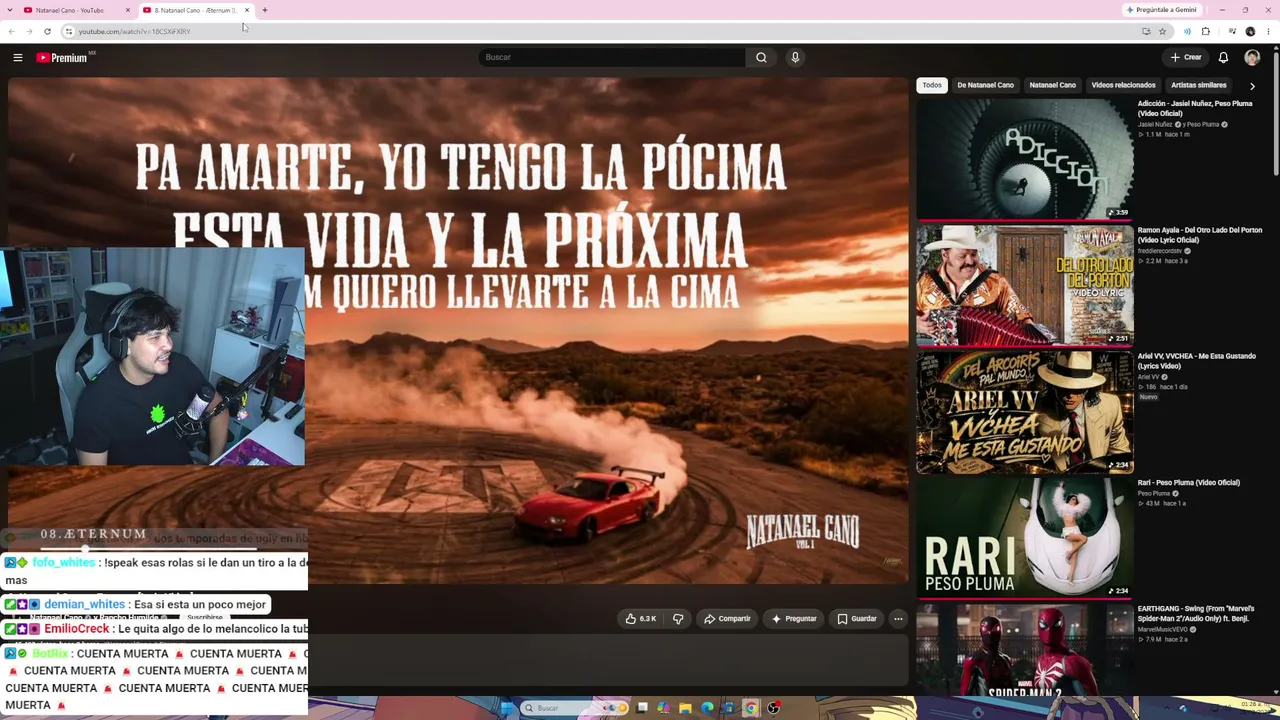Show more filter chips with right arrow
Viewport: 1280px width, 720px height.
(1252, 86)
